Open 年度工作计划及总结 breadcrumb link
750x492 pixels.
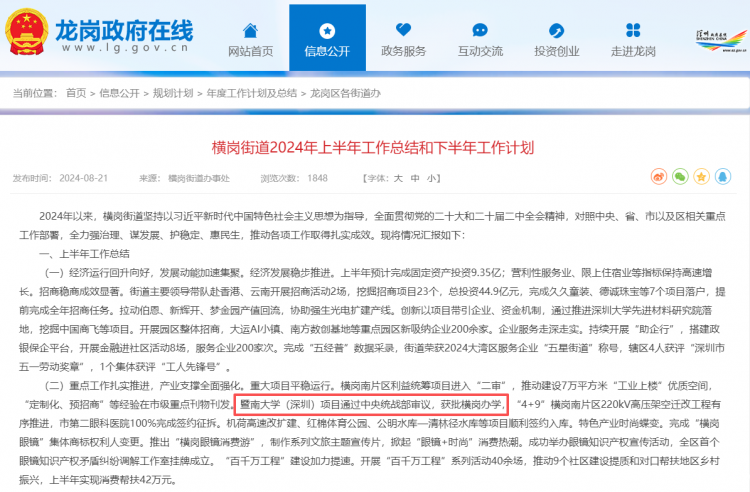pyautogui.click(x=252, y=93)
